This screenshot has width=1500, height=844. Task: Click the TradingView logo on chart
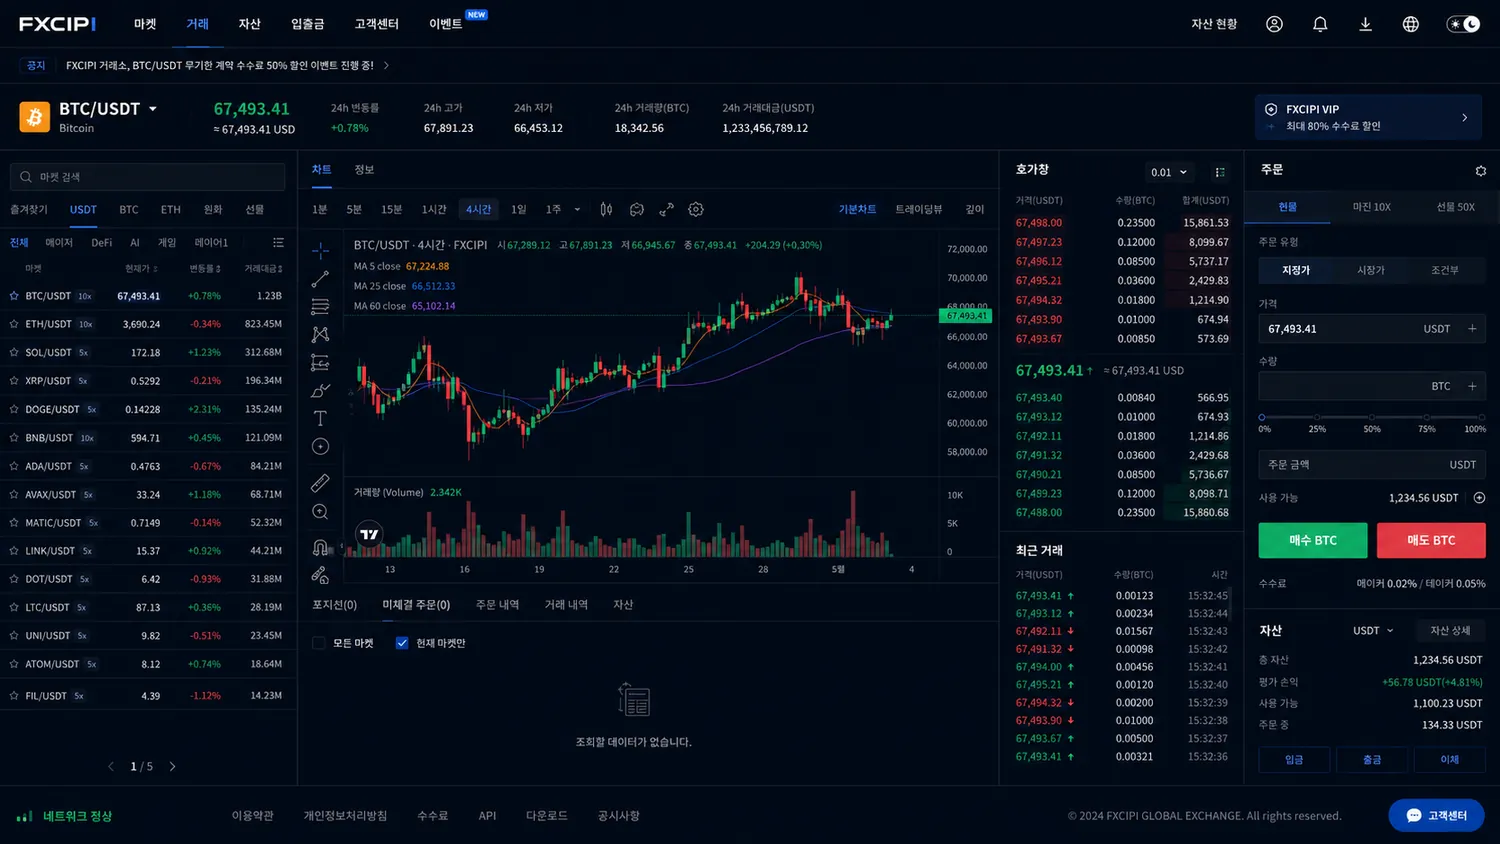pos(369,534)
